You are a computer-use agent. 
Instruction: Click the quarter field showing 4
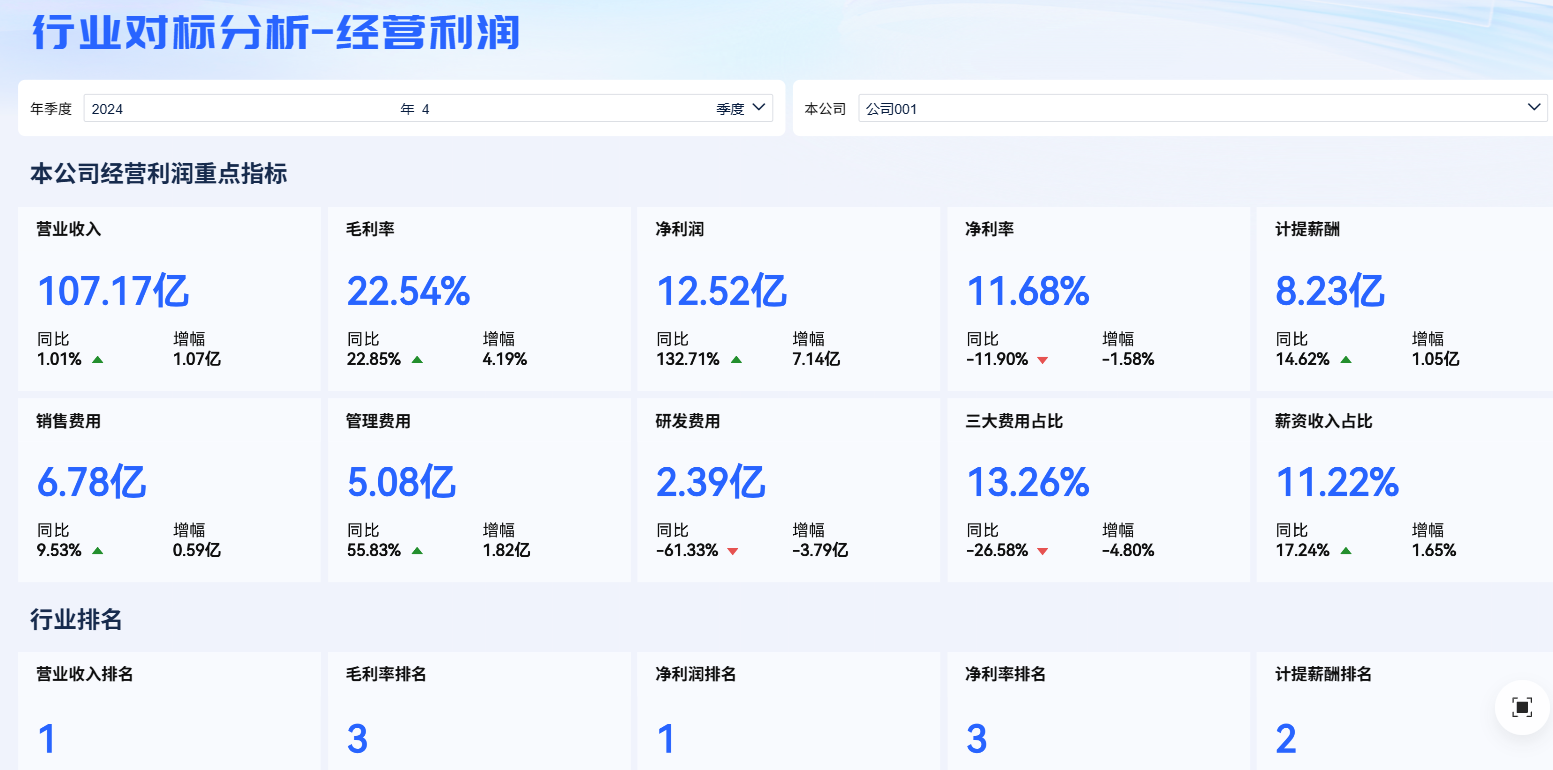tap(565, 109)
